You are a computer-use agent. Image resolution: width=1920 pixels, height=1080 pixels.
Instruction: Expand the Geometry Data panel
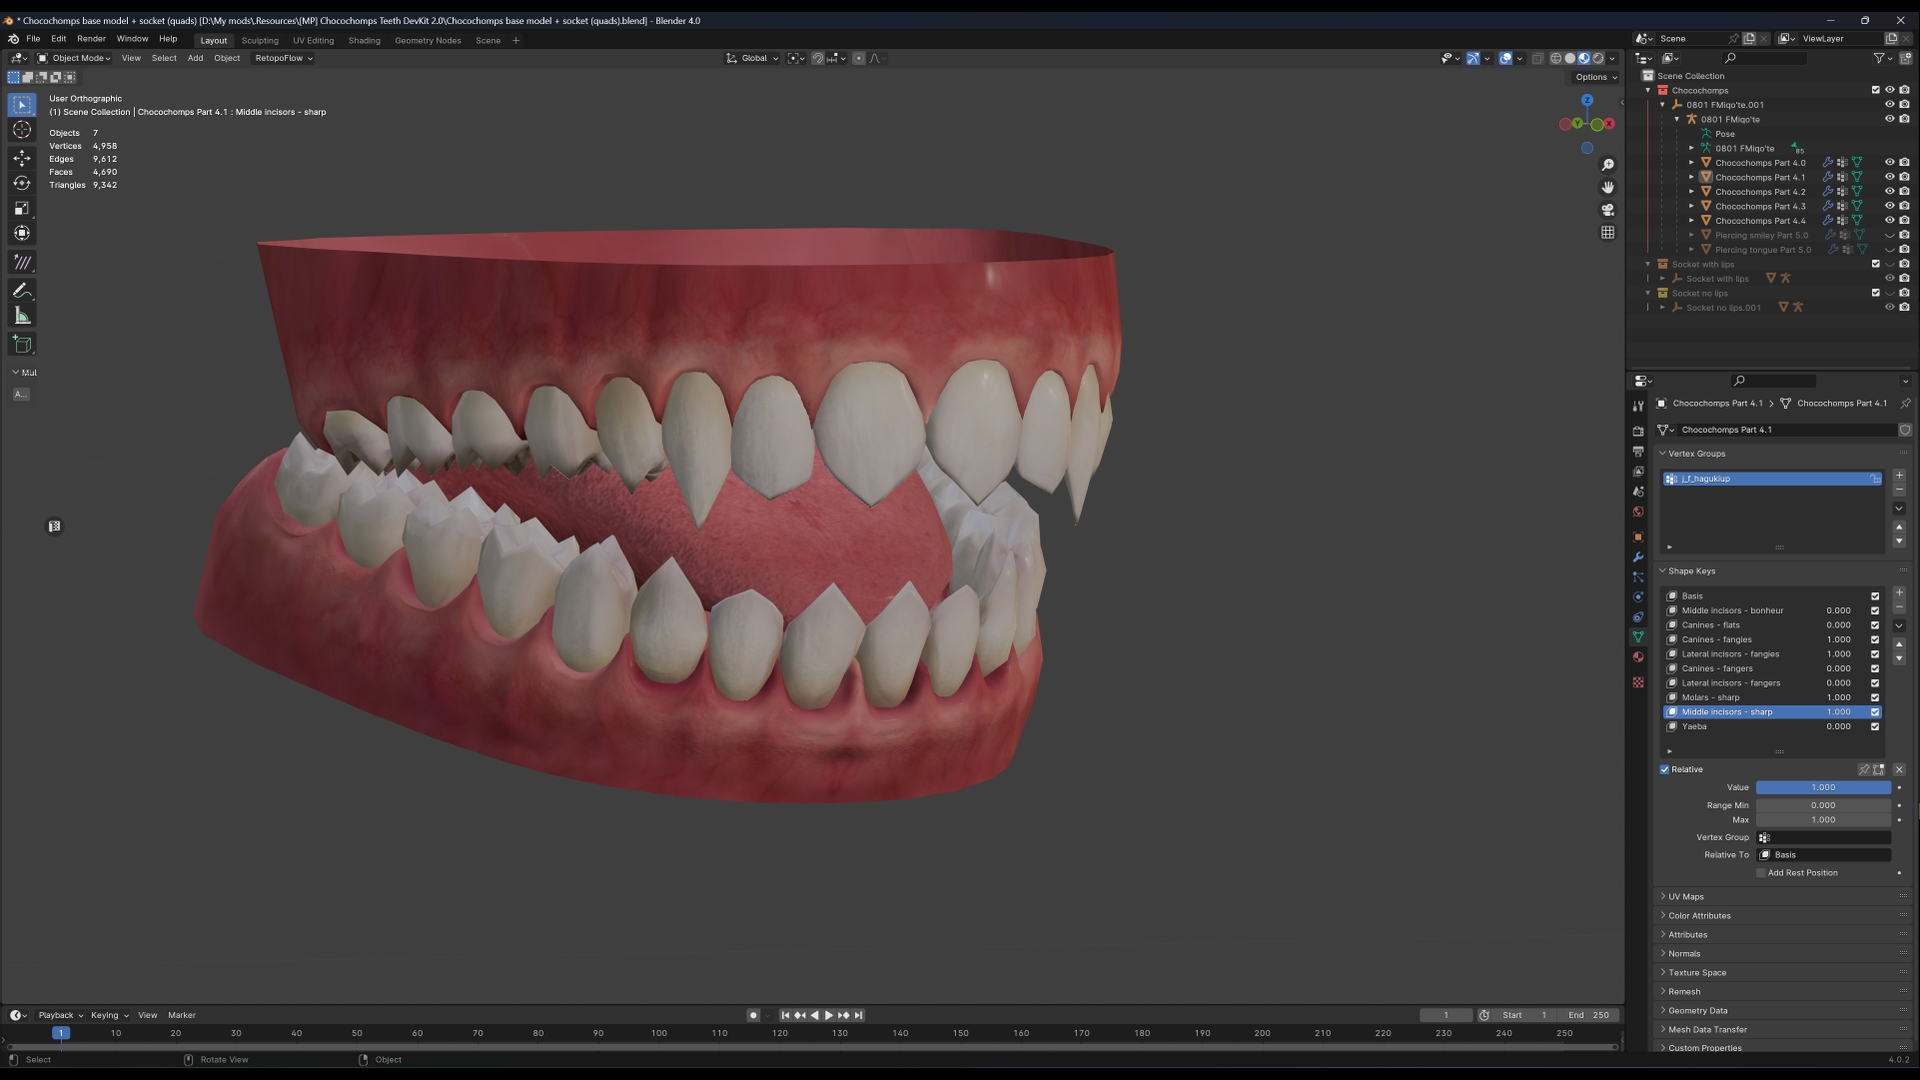click(1697, 1011)
